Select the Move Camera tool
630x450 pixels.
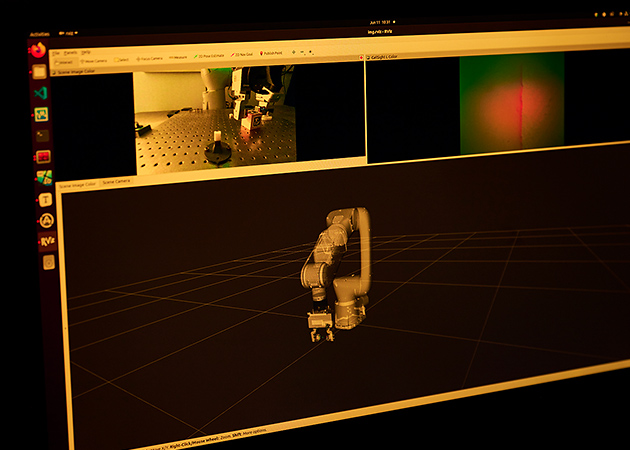pyautogui.click(x=94, y=61)
